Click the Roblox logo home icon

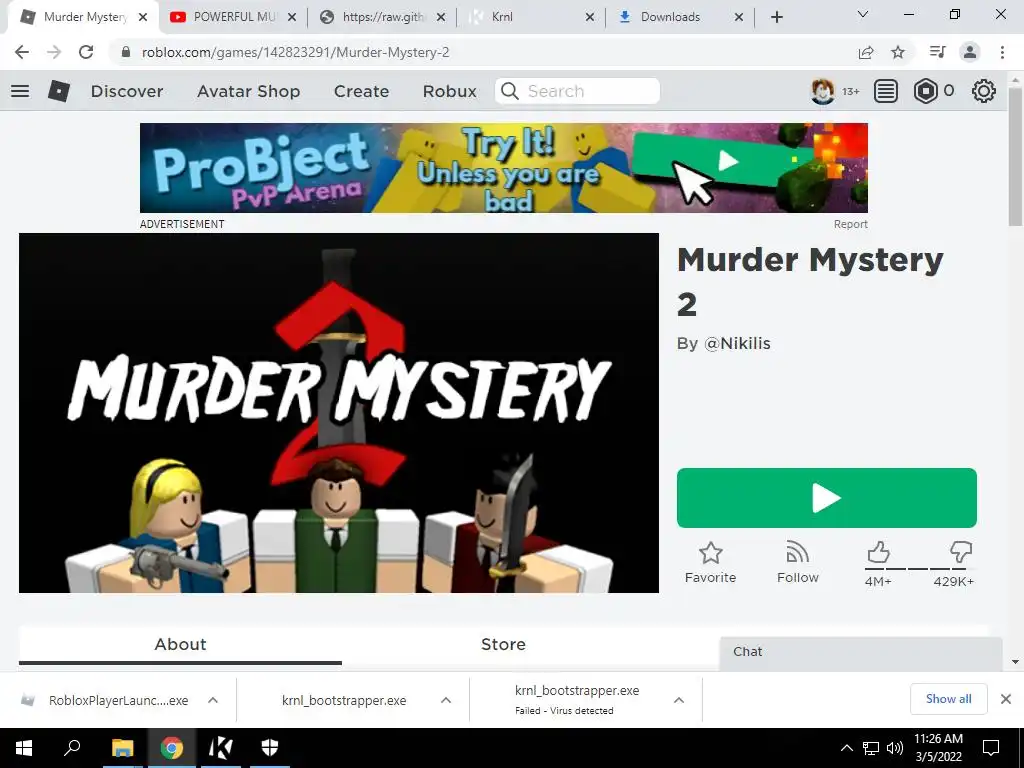(x=59, y=91)
